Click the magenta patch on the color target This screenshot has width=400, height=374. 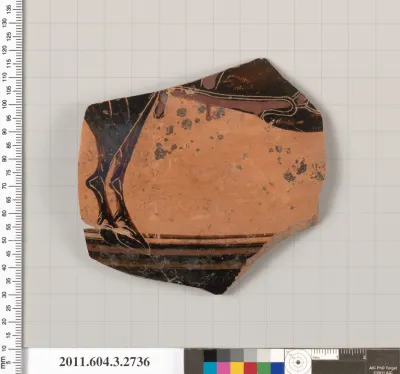pos(223,368)
